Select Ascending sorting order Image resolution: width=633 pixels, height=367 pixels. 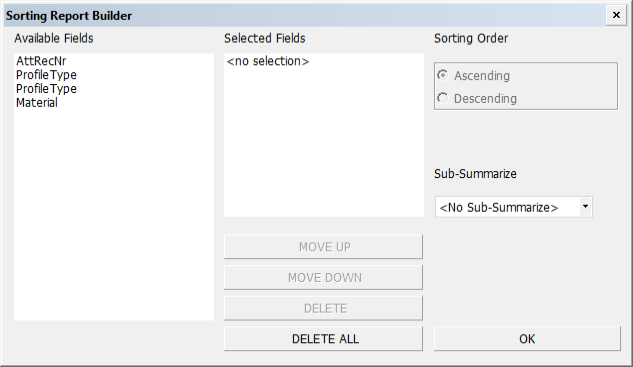pyautogui.click(x=474, y=75)
